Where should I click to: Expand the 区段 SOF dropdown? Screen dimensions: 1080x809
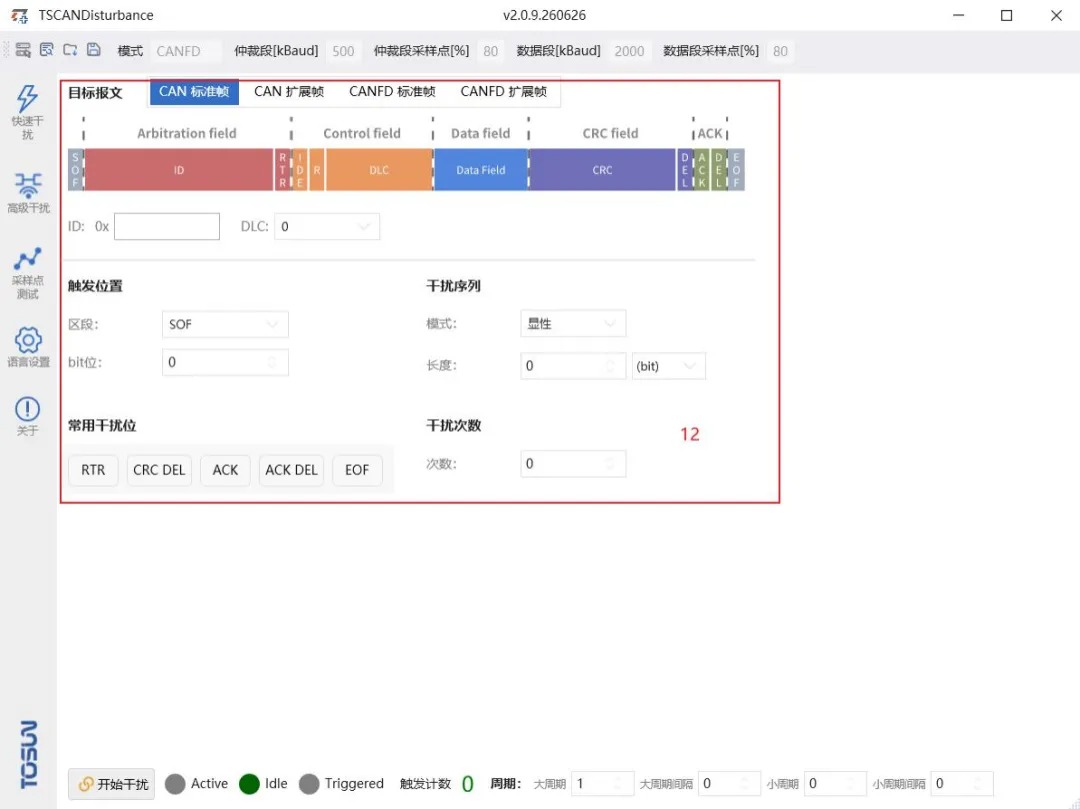[225, 324]
